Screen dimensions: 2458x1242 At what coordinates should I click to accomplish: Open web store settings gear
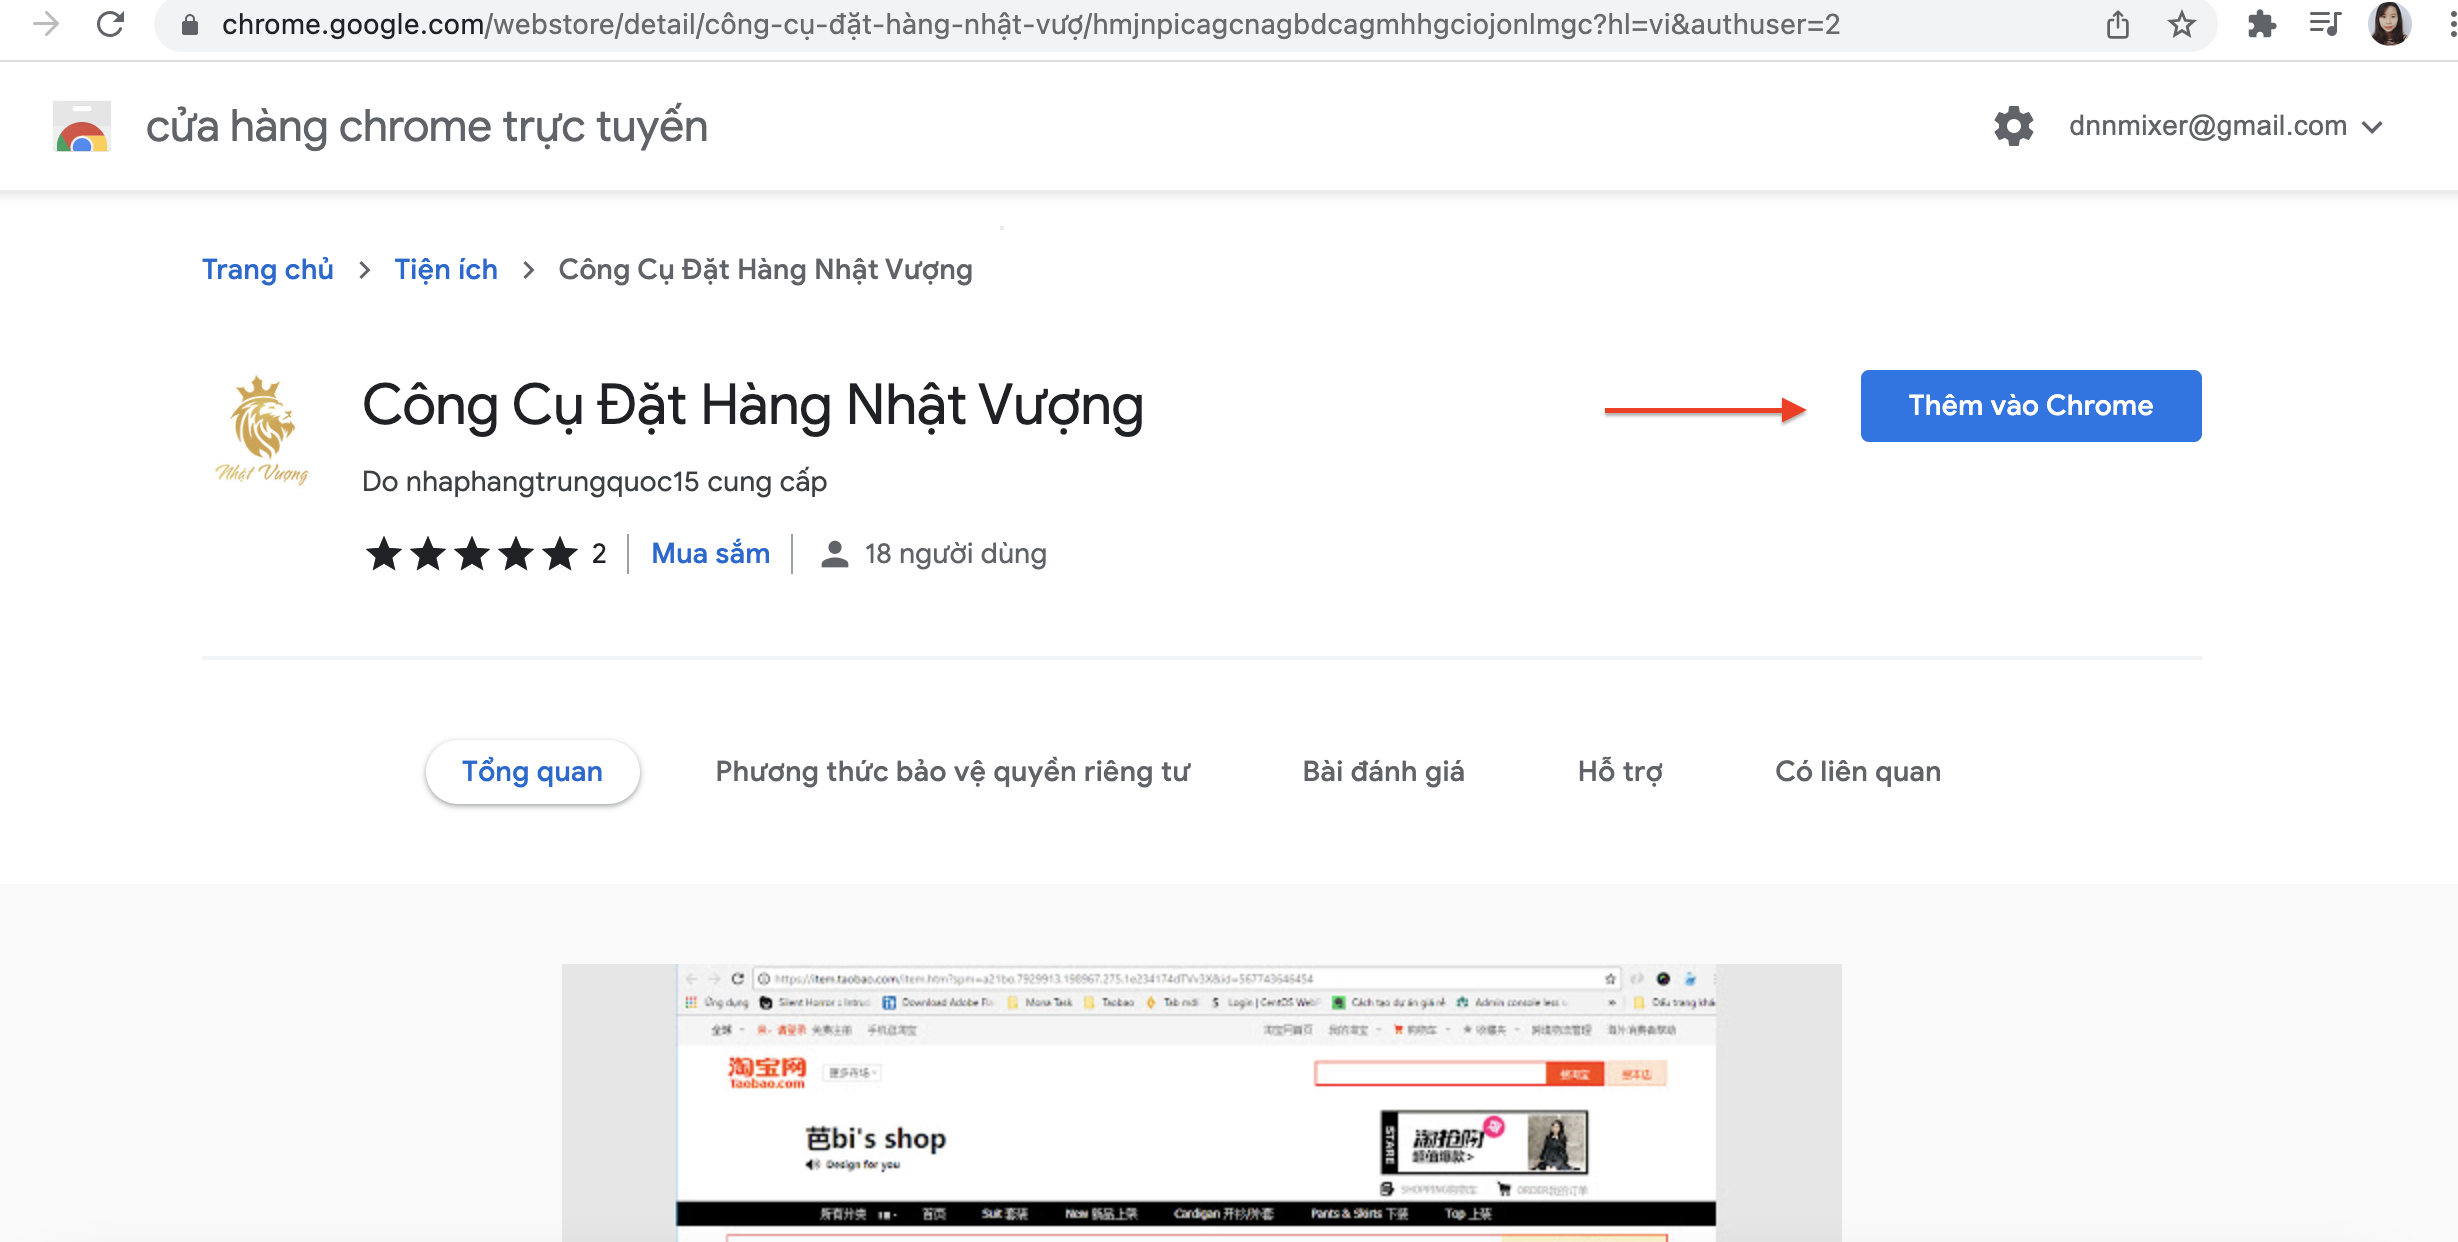click(x=2014, y=126)
